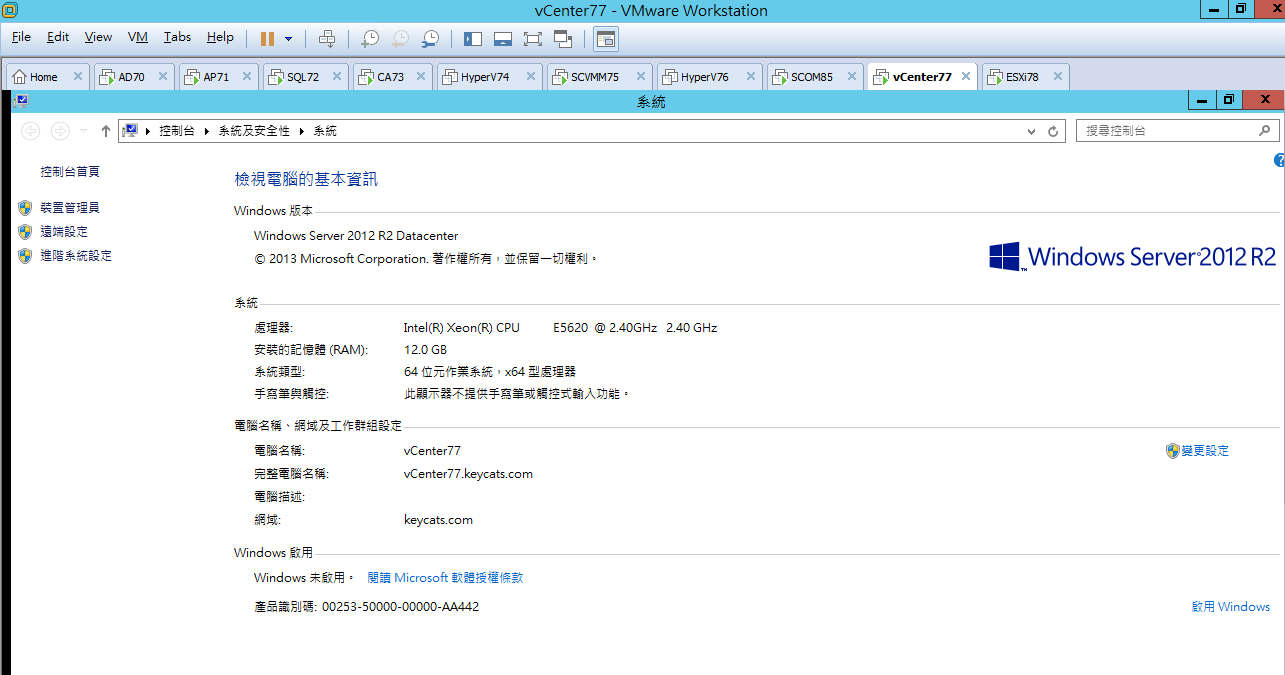Open 遠端設定 (Remote settings)
This screenshot has width=1285, height=675.
pyautogui.click(x=64, y=232)
